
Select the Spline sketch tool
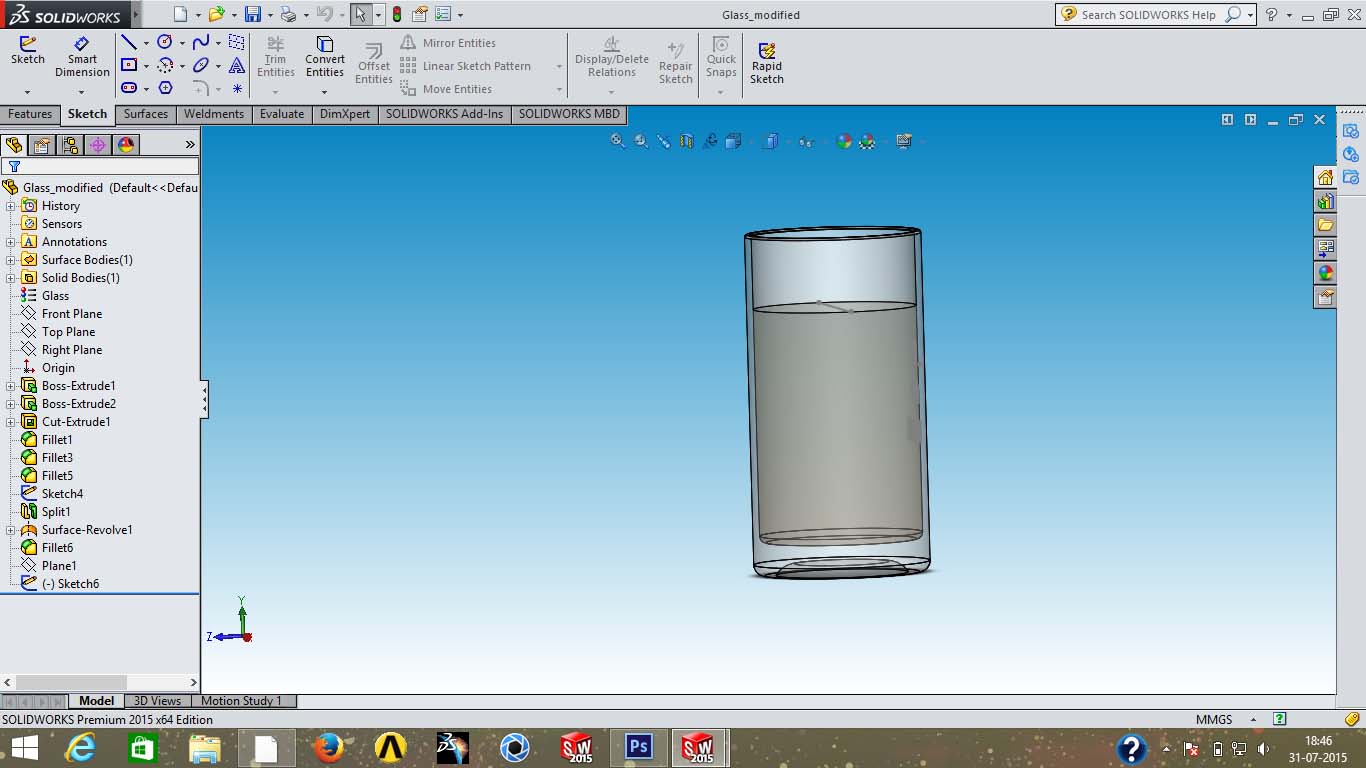click(x=201, y=42)
